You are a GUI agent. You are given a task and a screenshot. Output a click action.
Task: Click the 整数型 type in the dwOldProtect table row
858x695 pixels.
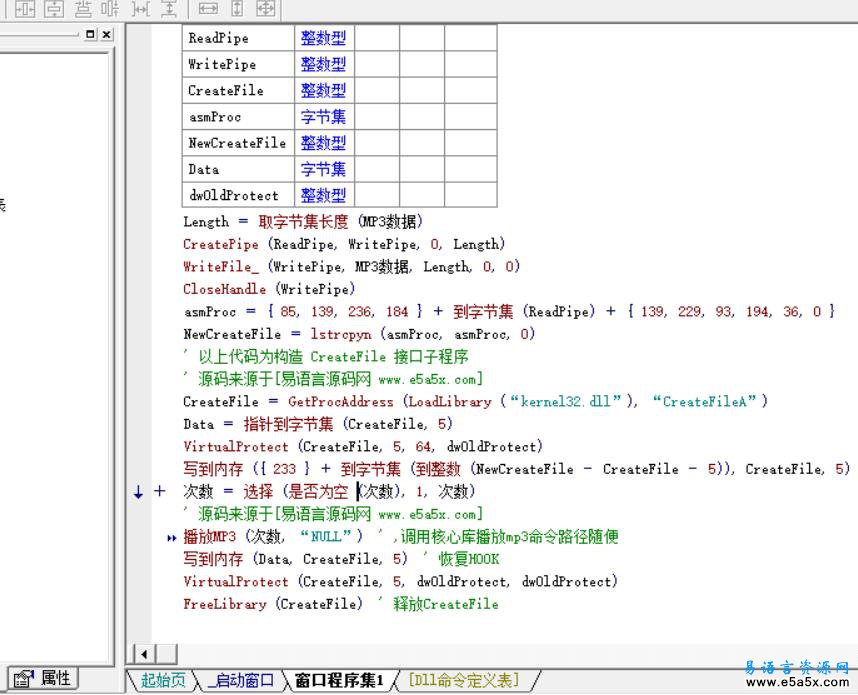[323, 195]
